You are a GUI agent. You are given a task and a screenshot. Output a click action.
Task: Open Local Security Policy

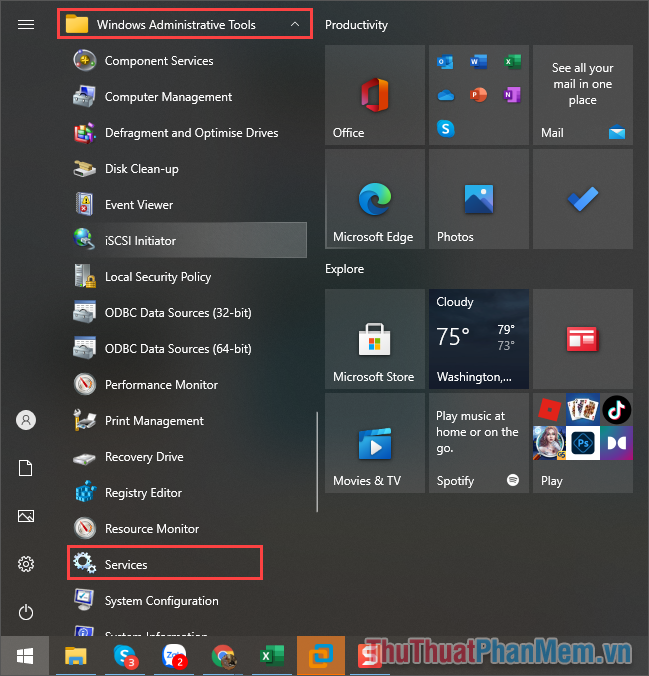[x=187, y=277]
